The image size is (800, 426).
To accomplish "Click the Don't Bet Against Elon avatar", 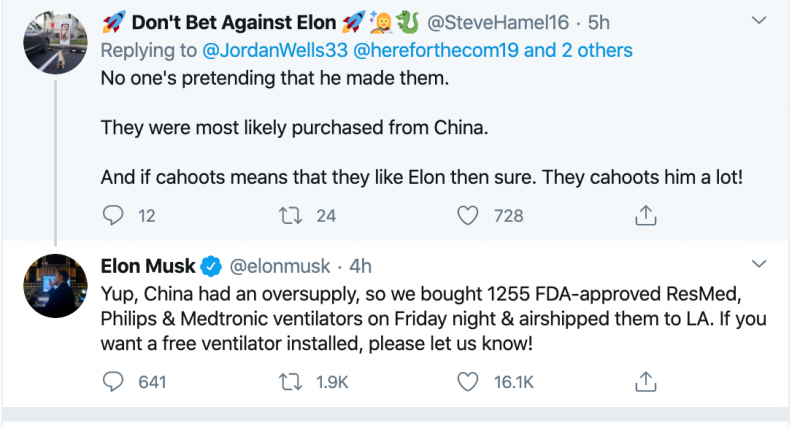I will click(x=52, y=39).
